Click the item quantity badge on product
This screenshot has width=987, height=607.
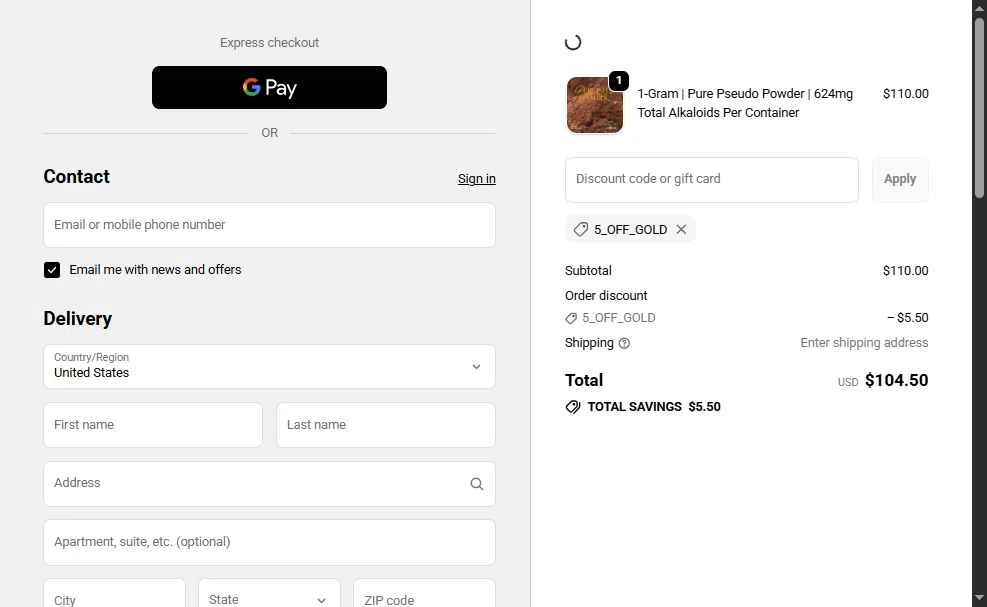[619, 81]
